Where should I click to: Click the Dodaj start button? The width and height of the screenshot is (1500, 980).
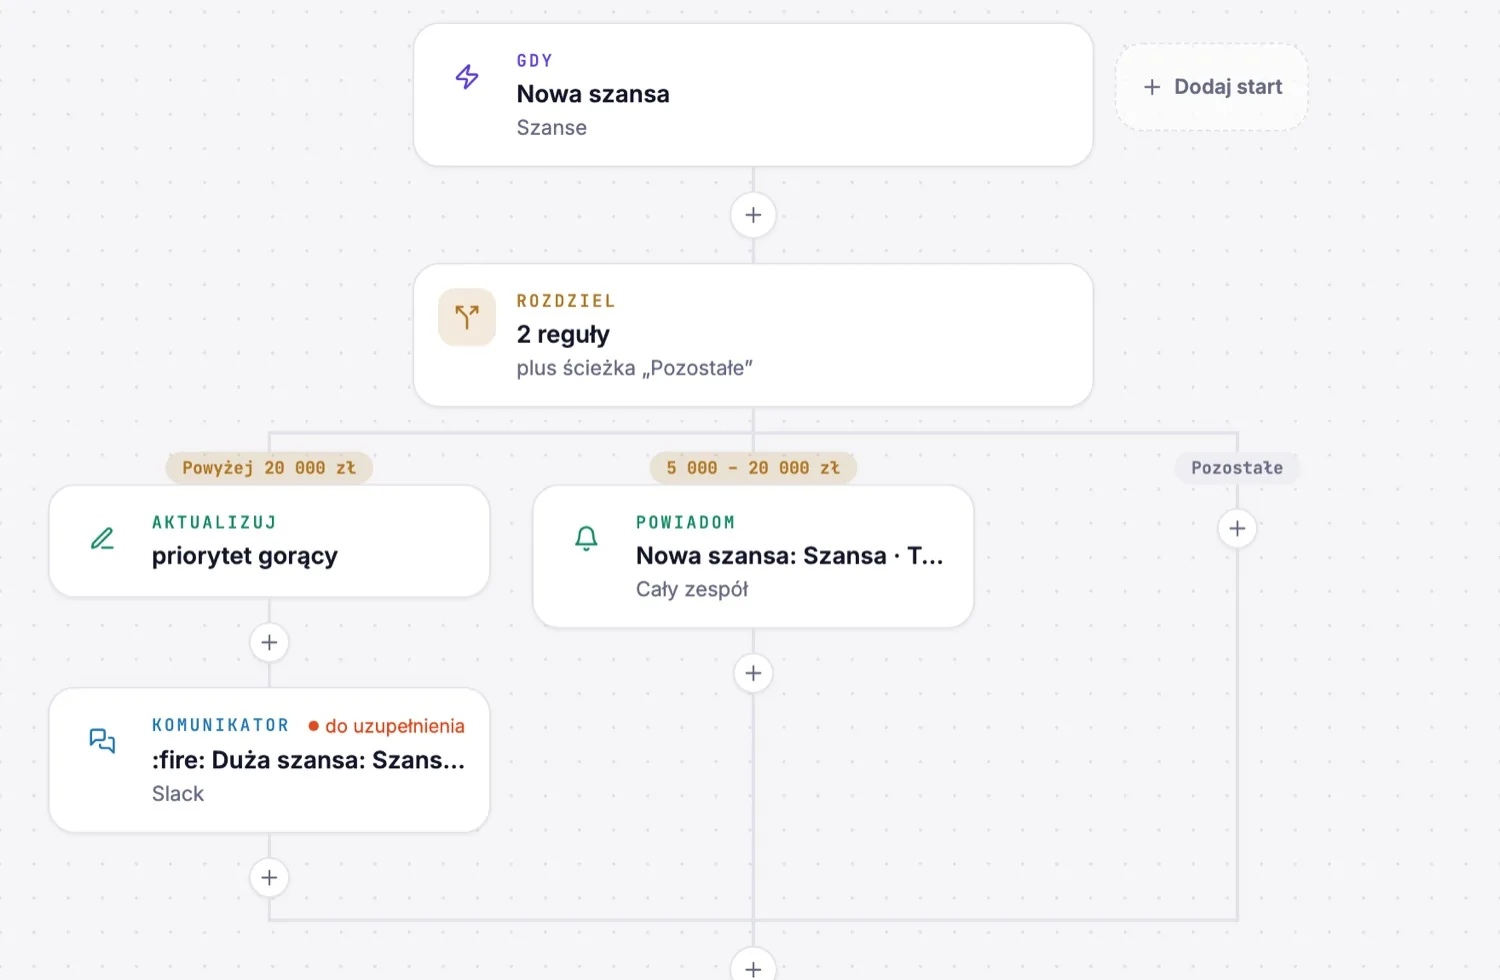[x=1212, y=87]
